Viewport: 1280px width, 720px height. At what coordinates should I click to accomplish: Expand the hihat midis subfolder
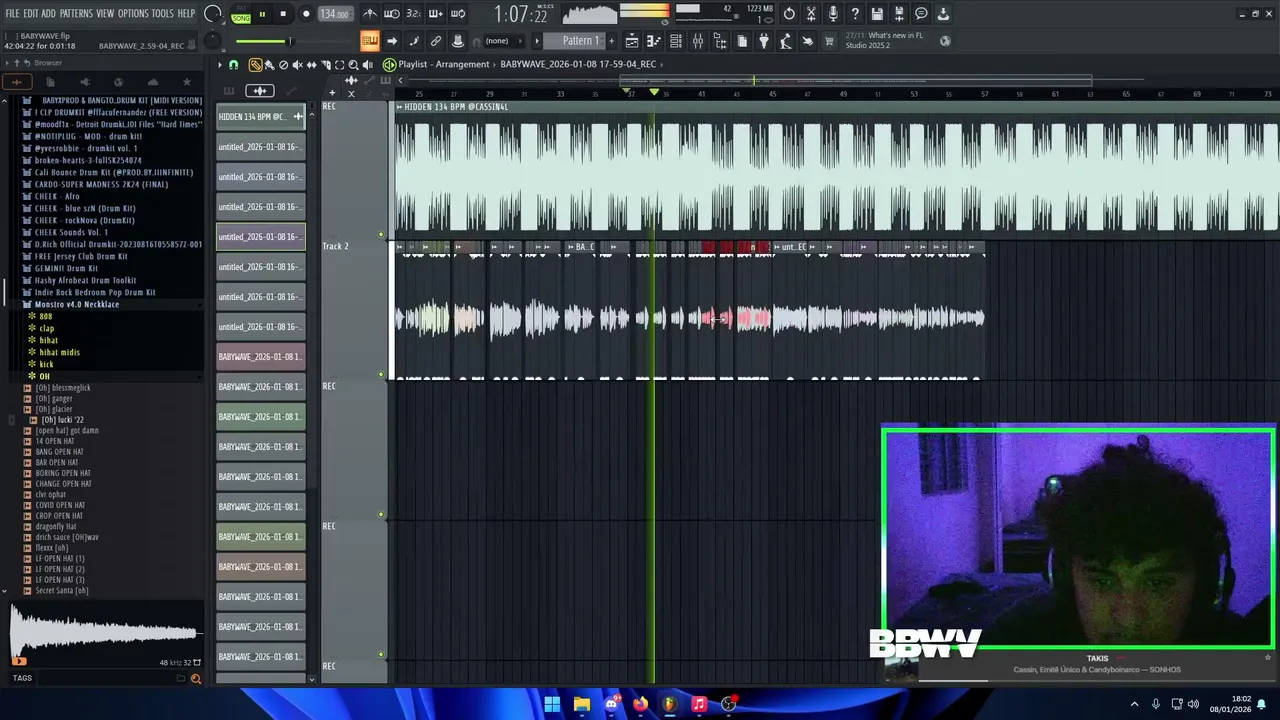tap(59, 352)
